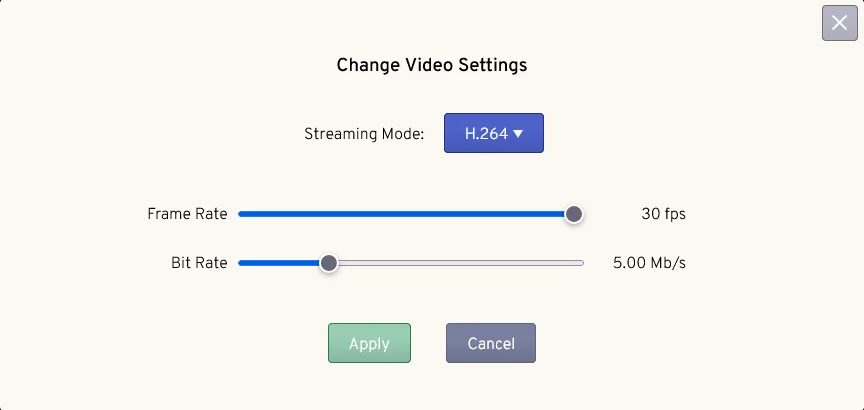The height and width of the screenshot is (410, 864).
Task: Set Bit Rate to minimum at track start
Action: (240, 263)
